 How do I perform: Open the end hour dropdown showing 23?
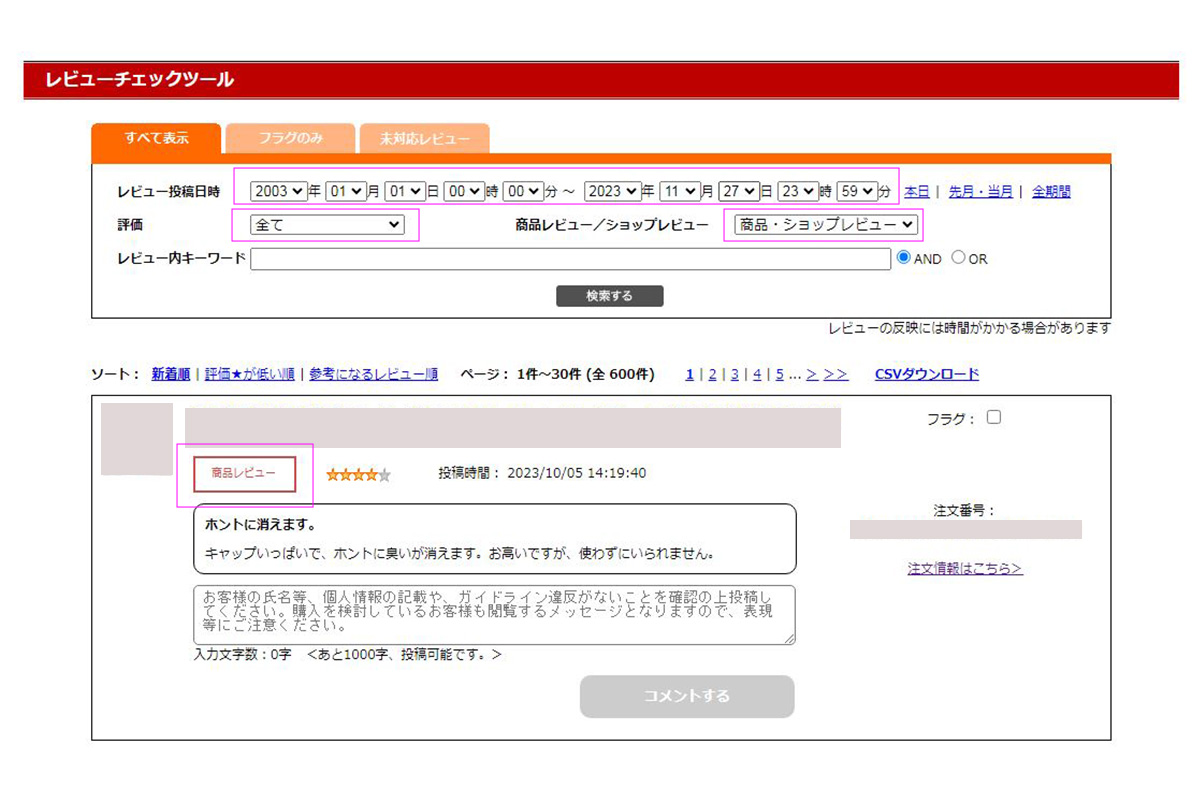[798, 191]
